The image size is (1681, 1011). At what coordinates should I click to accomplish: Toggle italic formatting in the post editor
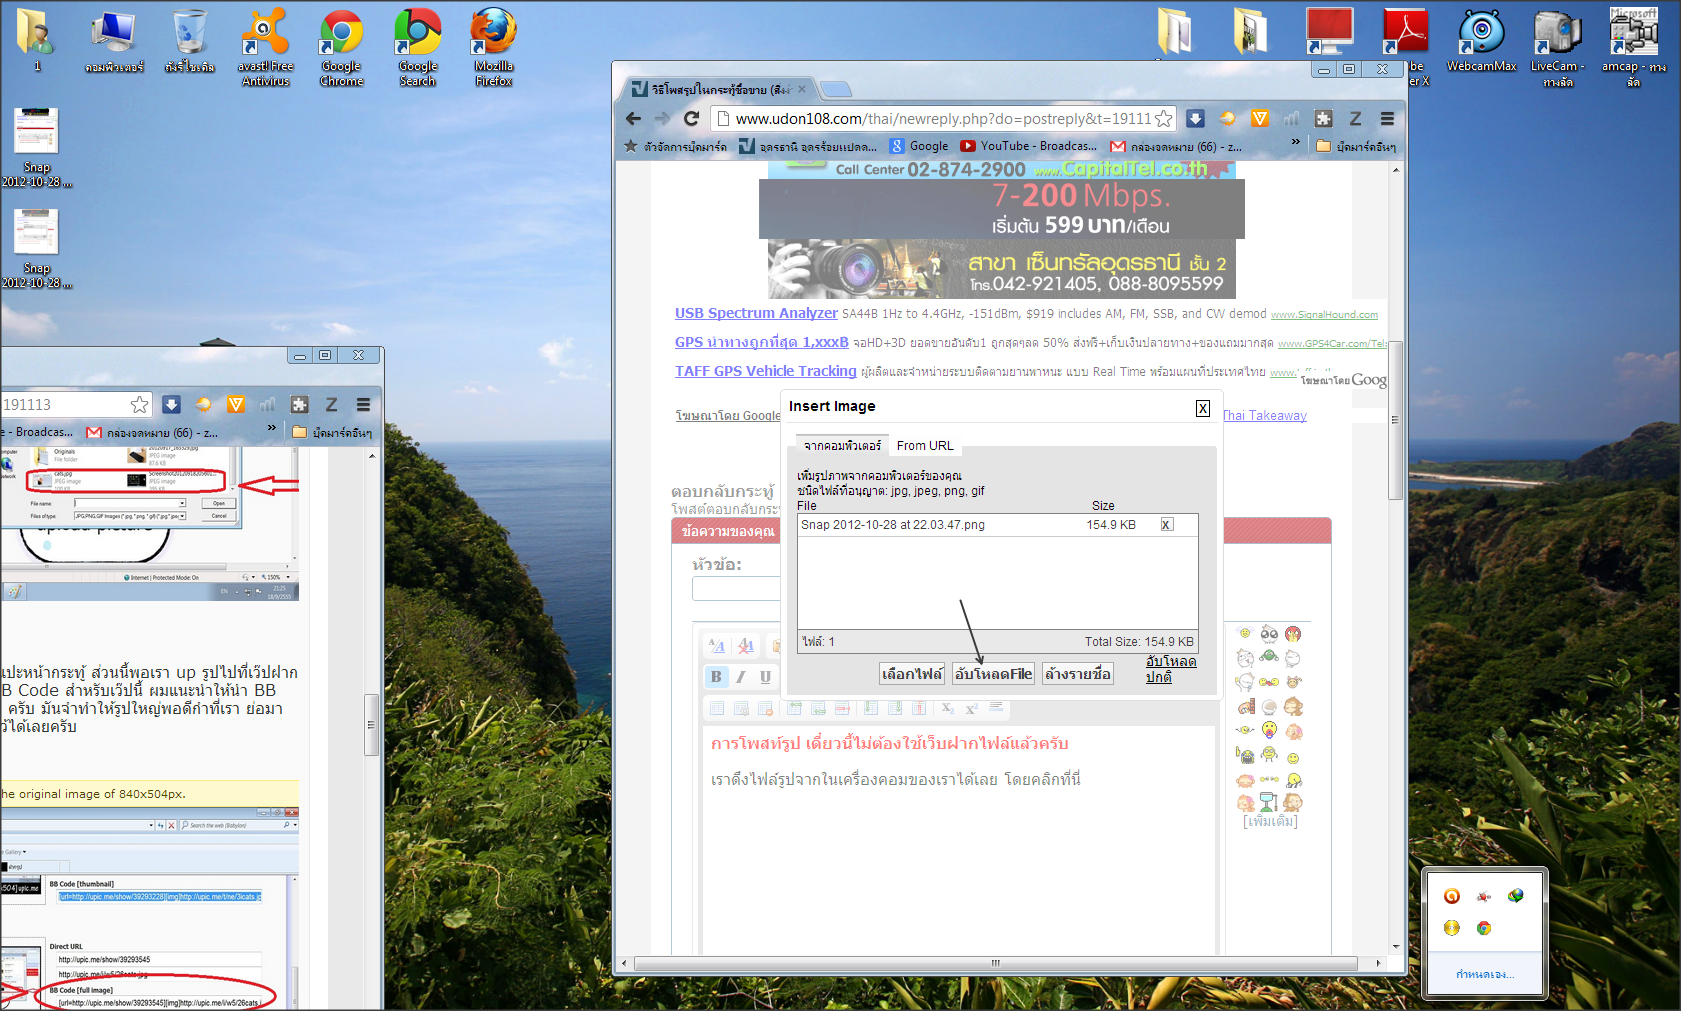tap(741, 677)
